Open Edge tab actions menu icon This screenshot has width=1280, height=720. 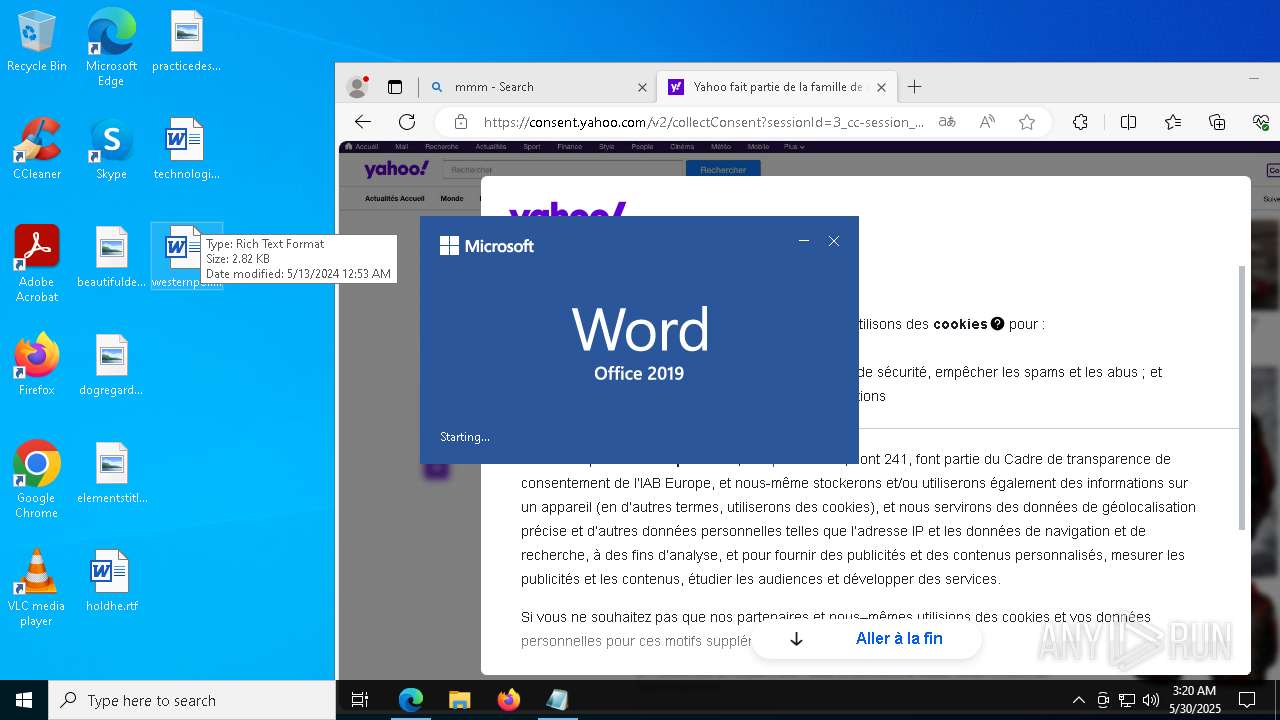[x=395, y=87]
